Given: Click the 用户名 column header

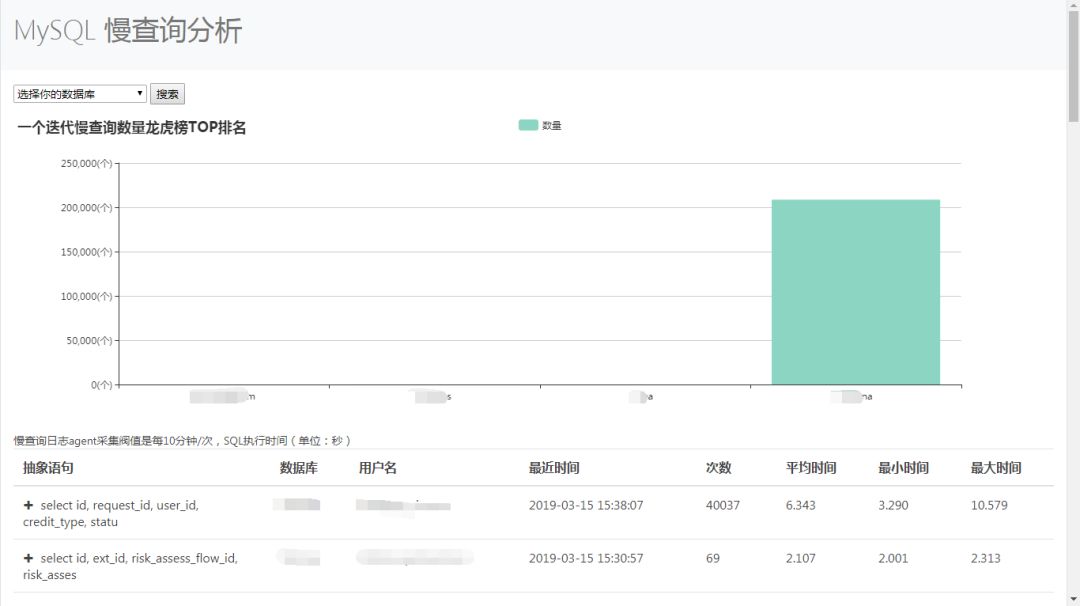Looking at the screenshot, I should (377, 468).
